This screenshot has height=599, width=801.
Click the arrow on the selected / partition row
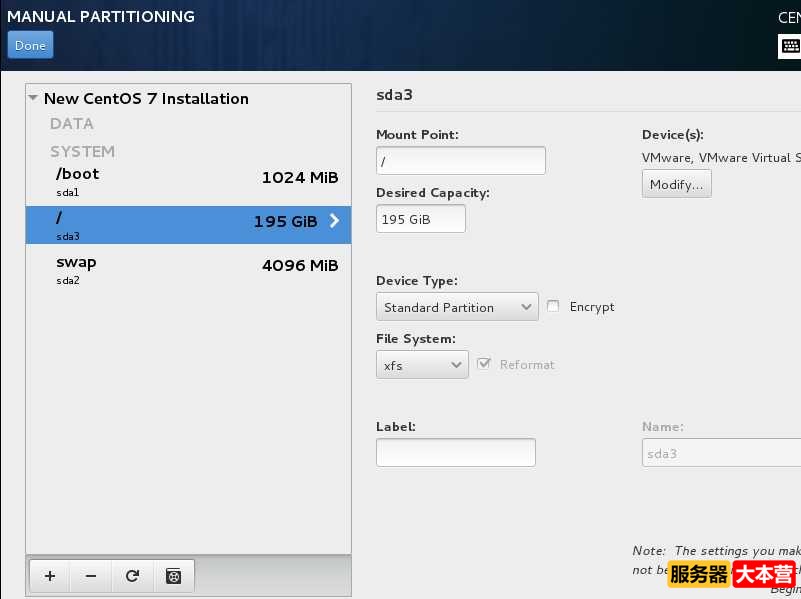pos(334,221)
